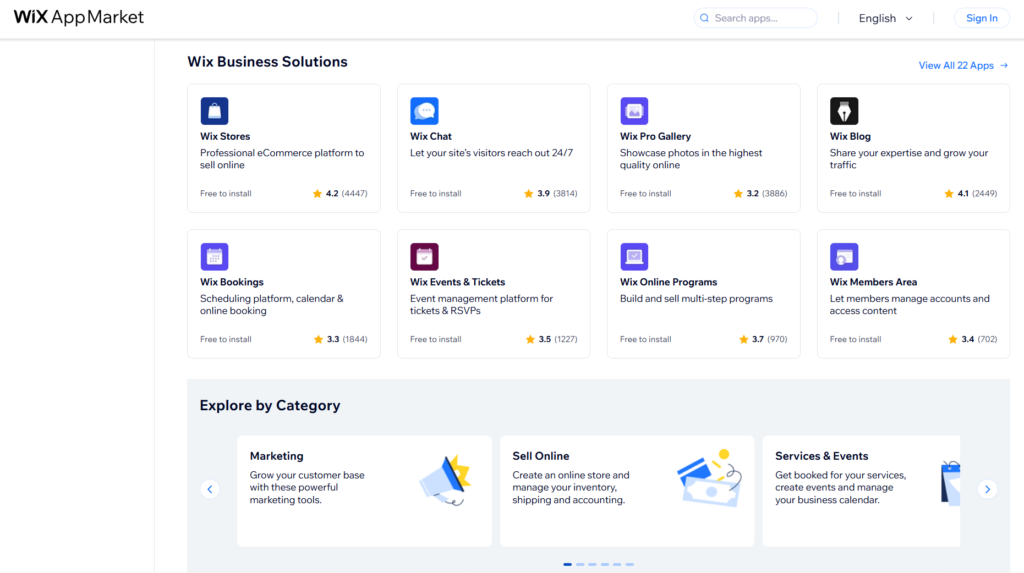Click the Wix Stores rating count (4447)
1024x573 pixels.
(355, 193)
